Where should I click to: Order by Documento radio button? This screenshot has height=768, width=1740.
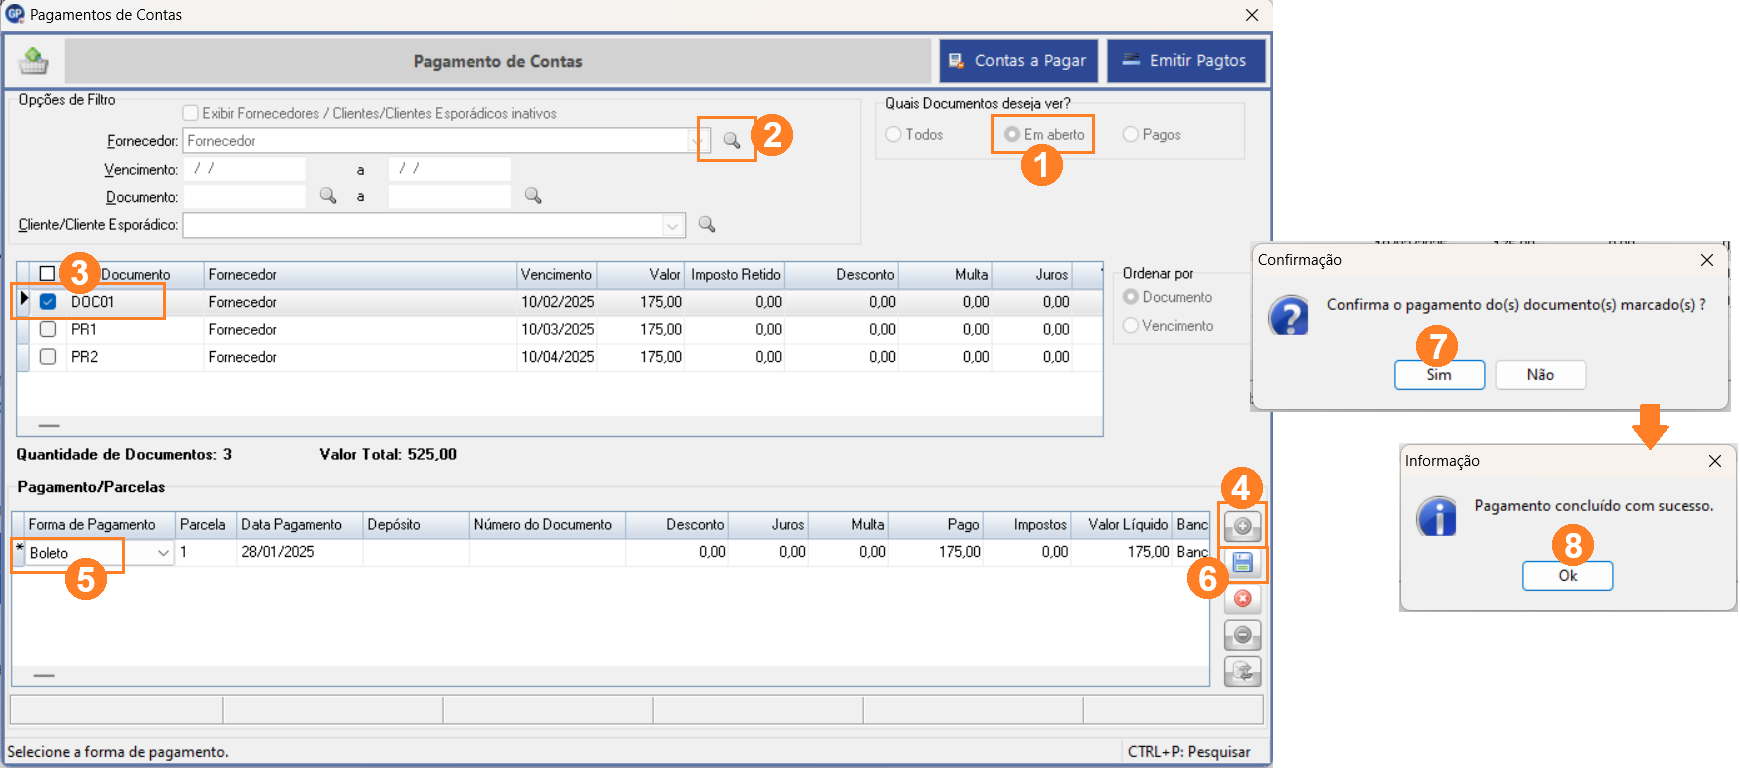pos(1131,297)
